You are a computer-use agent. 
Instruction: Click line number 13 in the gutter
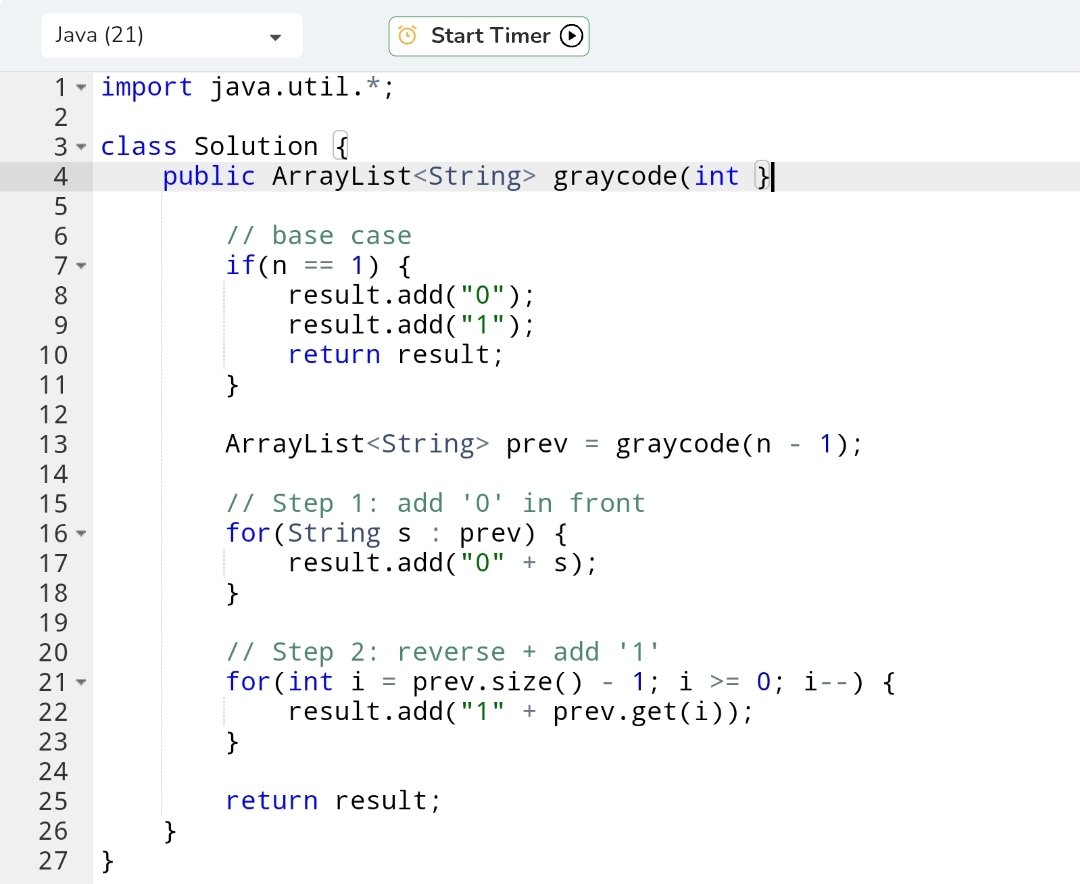tap(53, 444)
